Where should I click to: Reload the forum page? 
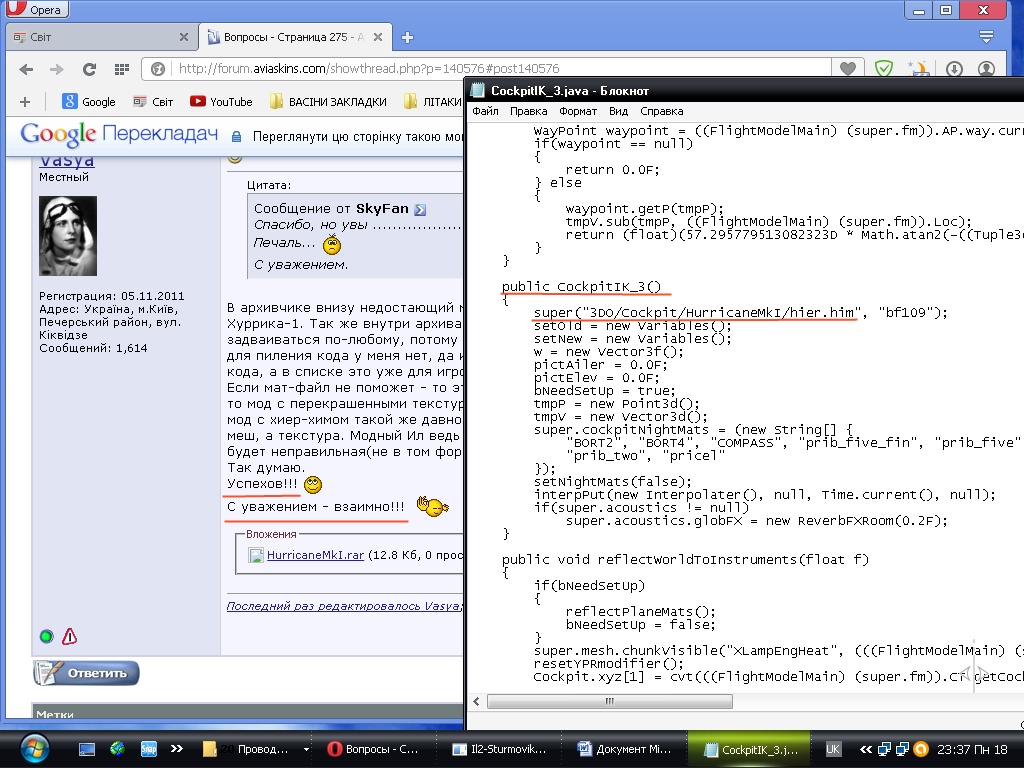pyautogui.click(x=89, y=69)
